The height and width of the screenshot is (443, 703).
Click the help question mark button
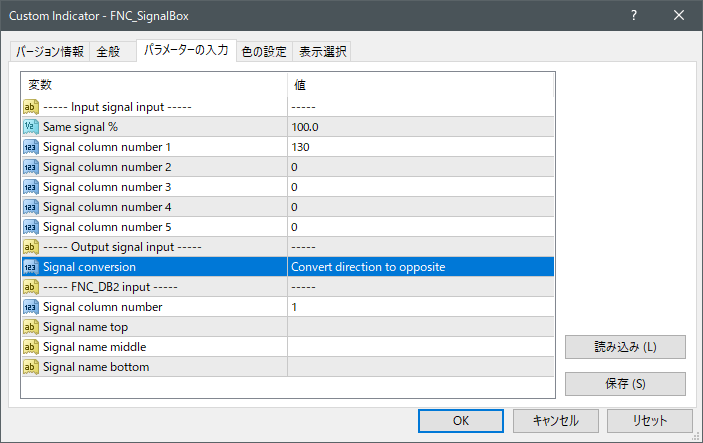click(x=633, y=16)
